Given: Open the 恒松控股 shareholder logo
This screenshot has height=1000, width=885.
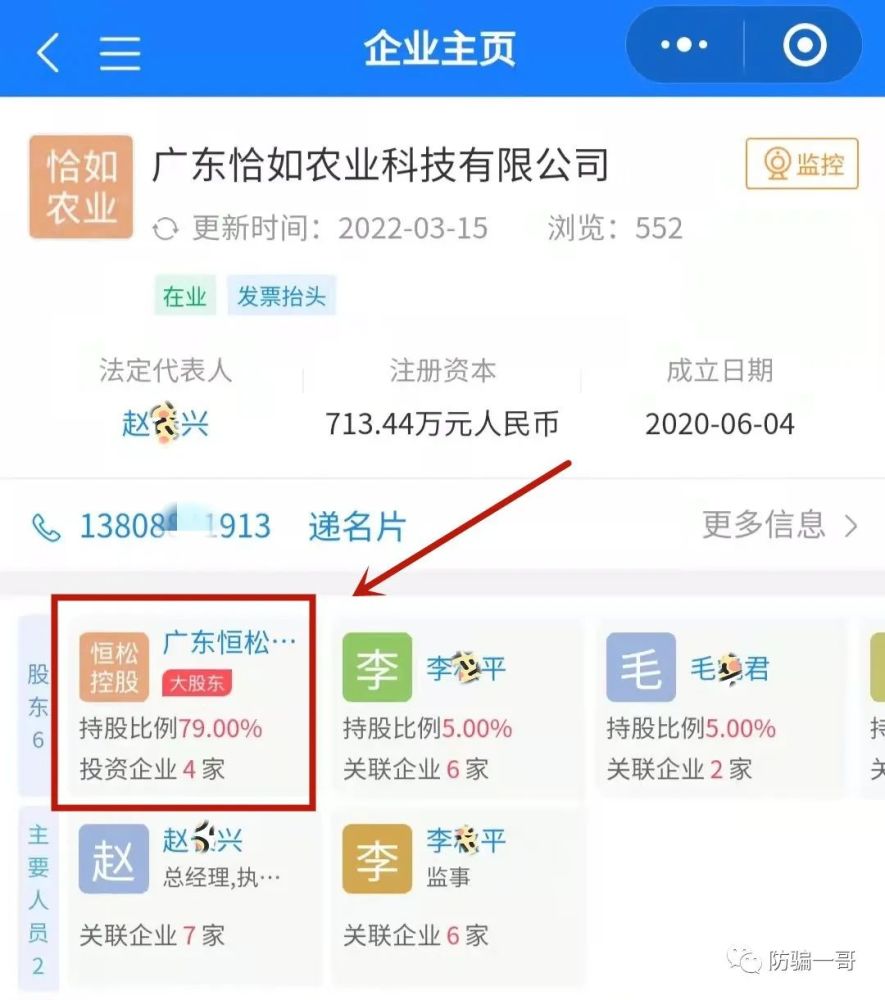Looking at the screenshot, I should click(114, 666).
